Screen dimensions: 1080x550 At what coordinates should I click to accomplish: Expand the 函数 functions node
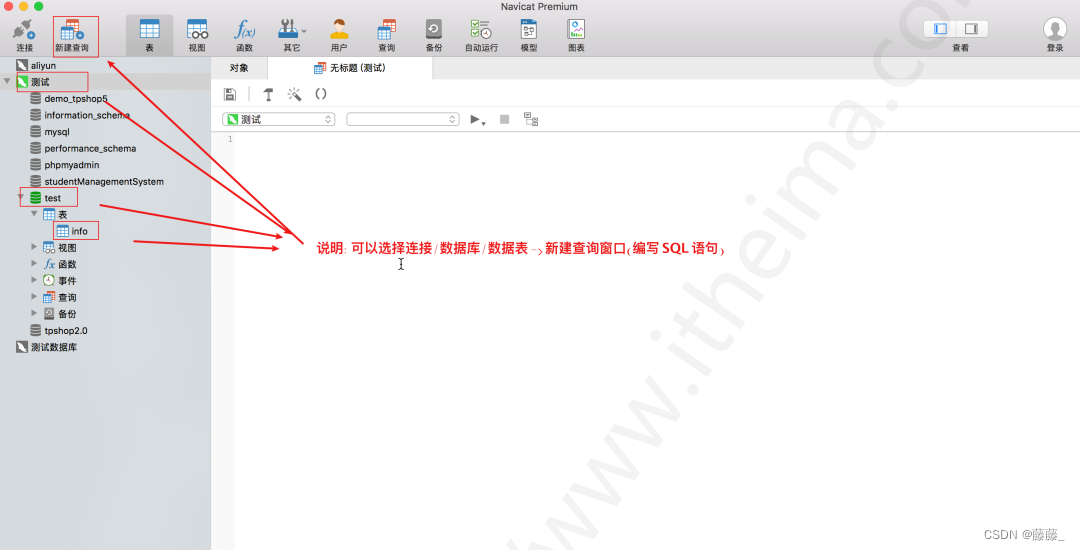(x=34, y=263)
